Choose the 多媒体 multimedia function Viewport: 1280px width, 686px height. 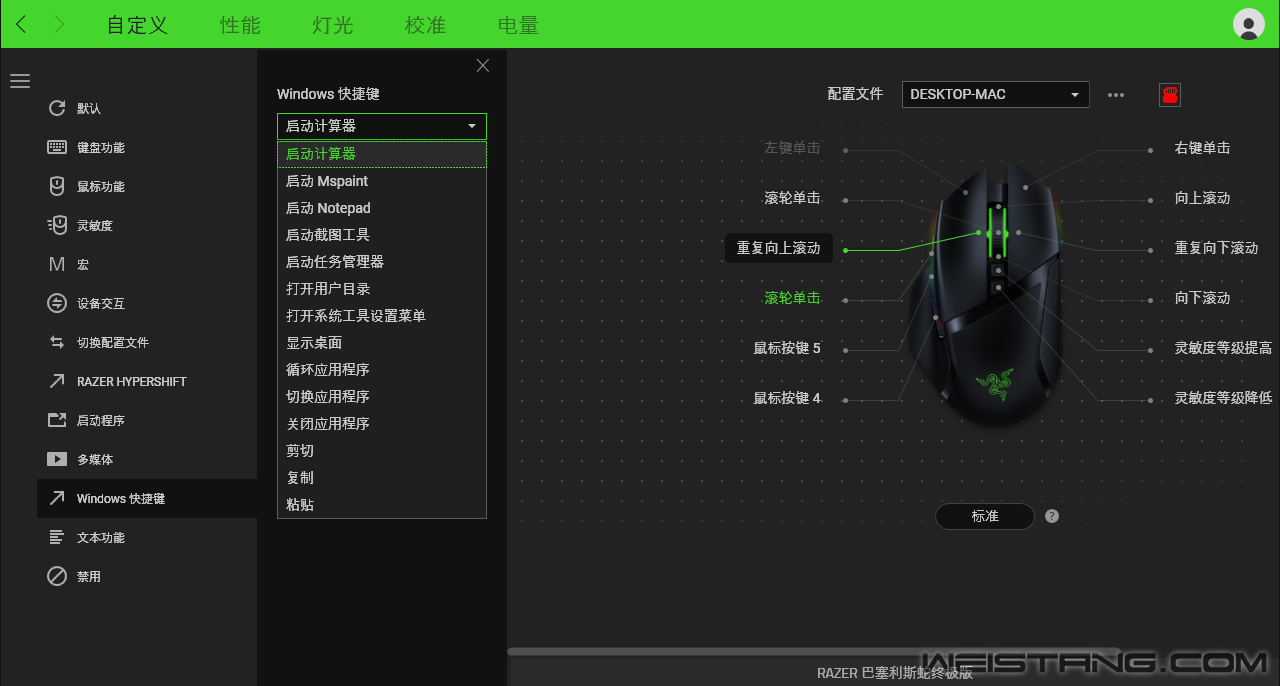pyautogui.click(x=94, y=460)
